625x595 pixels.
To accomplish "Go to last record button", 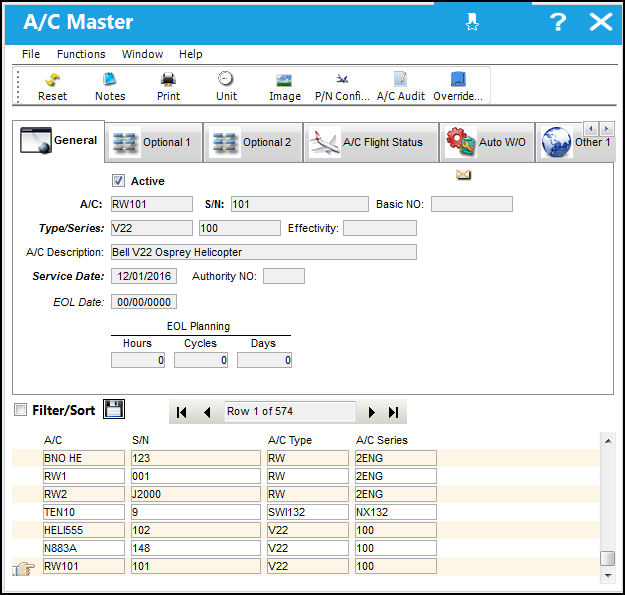I will [393, 412].
